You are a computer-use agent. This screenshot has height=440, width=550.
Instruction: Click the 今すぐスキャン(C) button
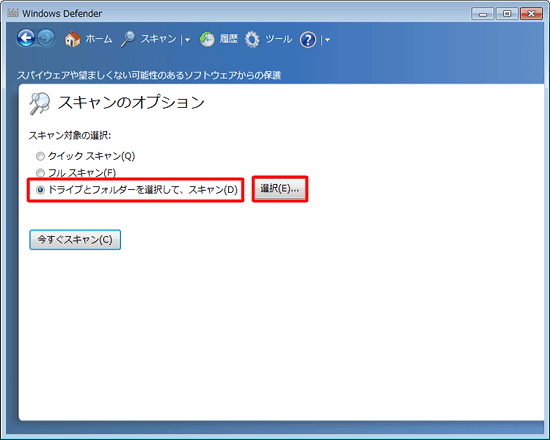75,240
